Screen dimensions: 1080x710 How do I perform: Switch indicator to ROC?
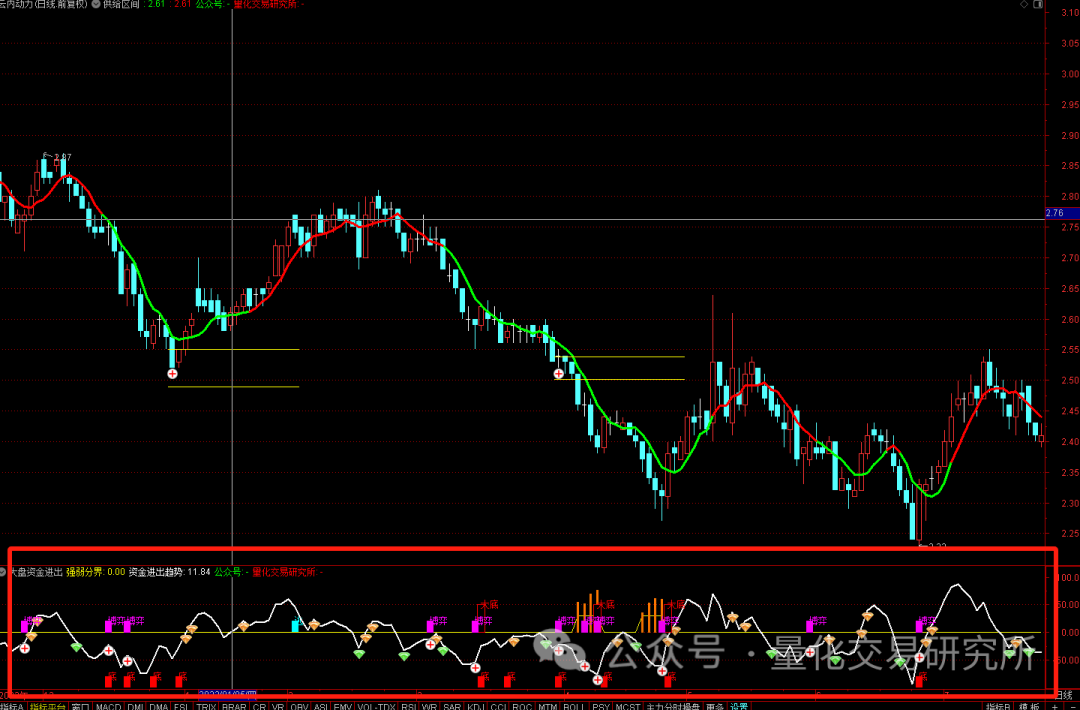click(522, 707)
